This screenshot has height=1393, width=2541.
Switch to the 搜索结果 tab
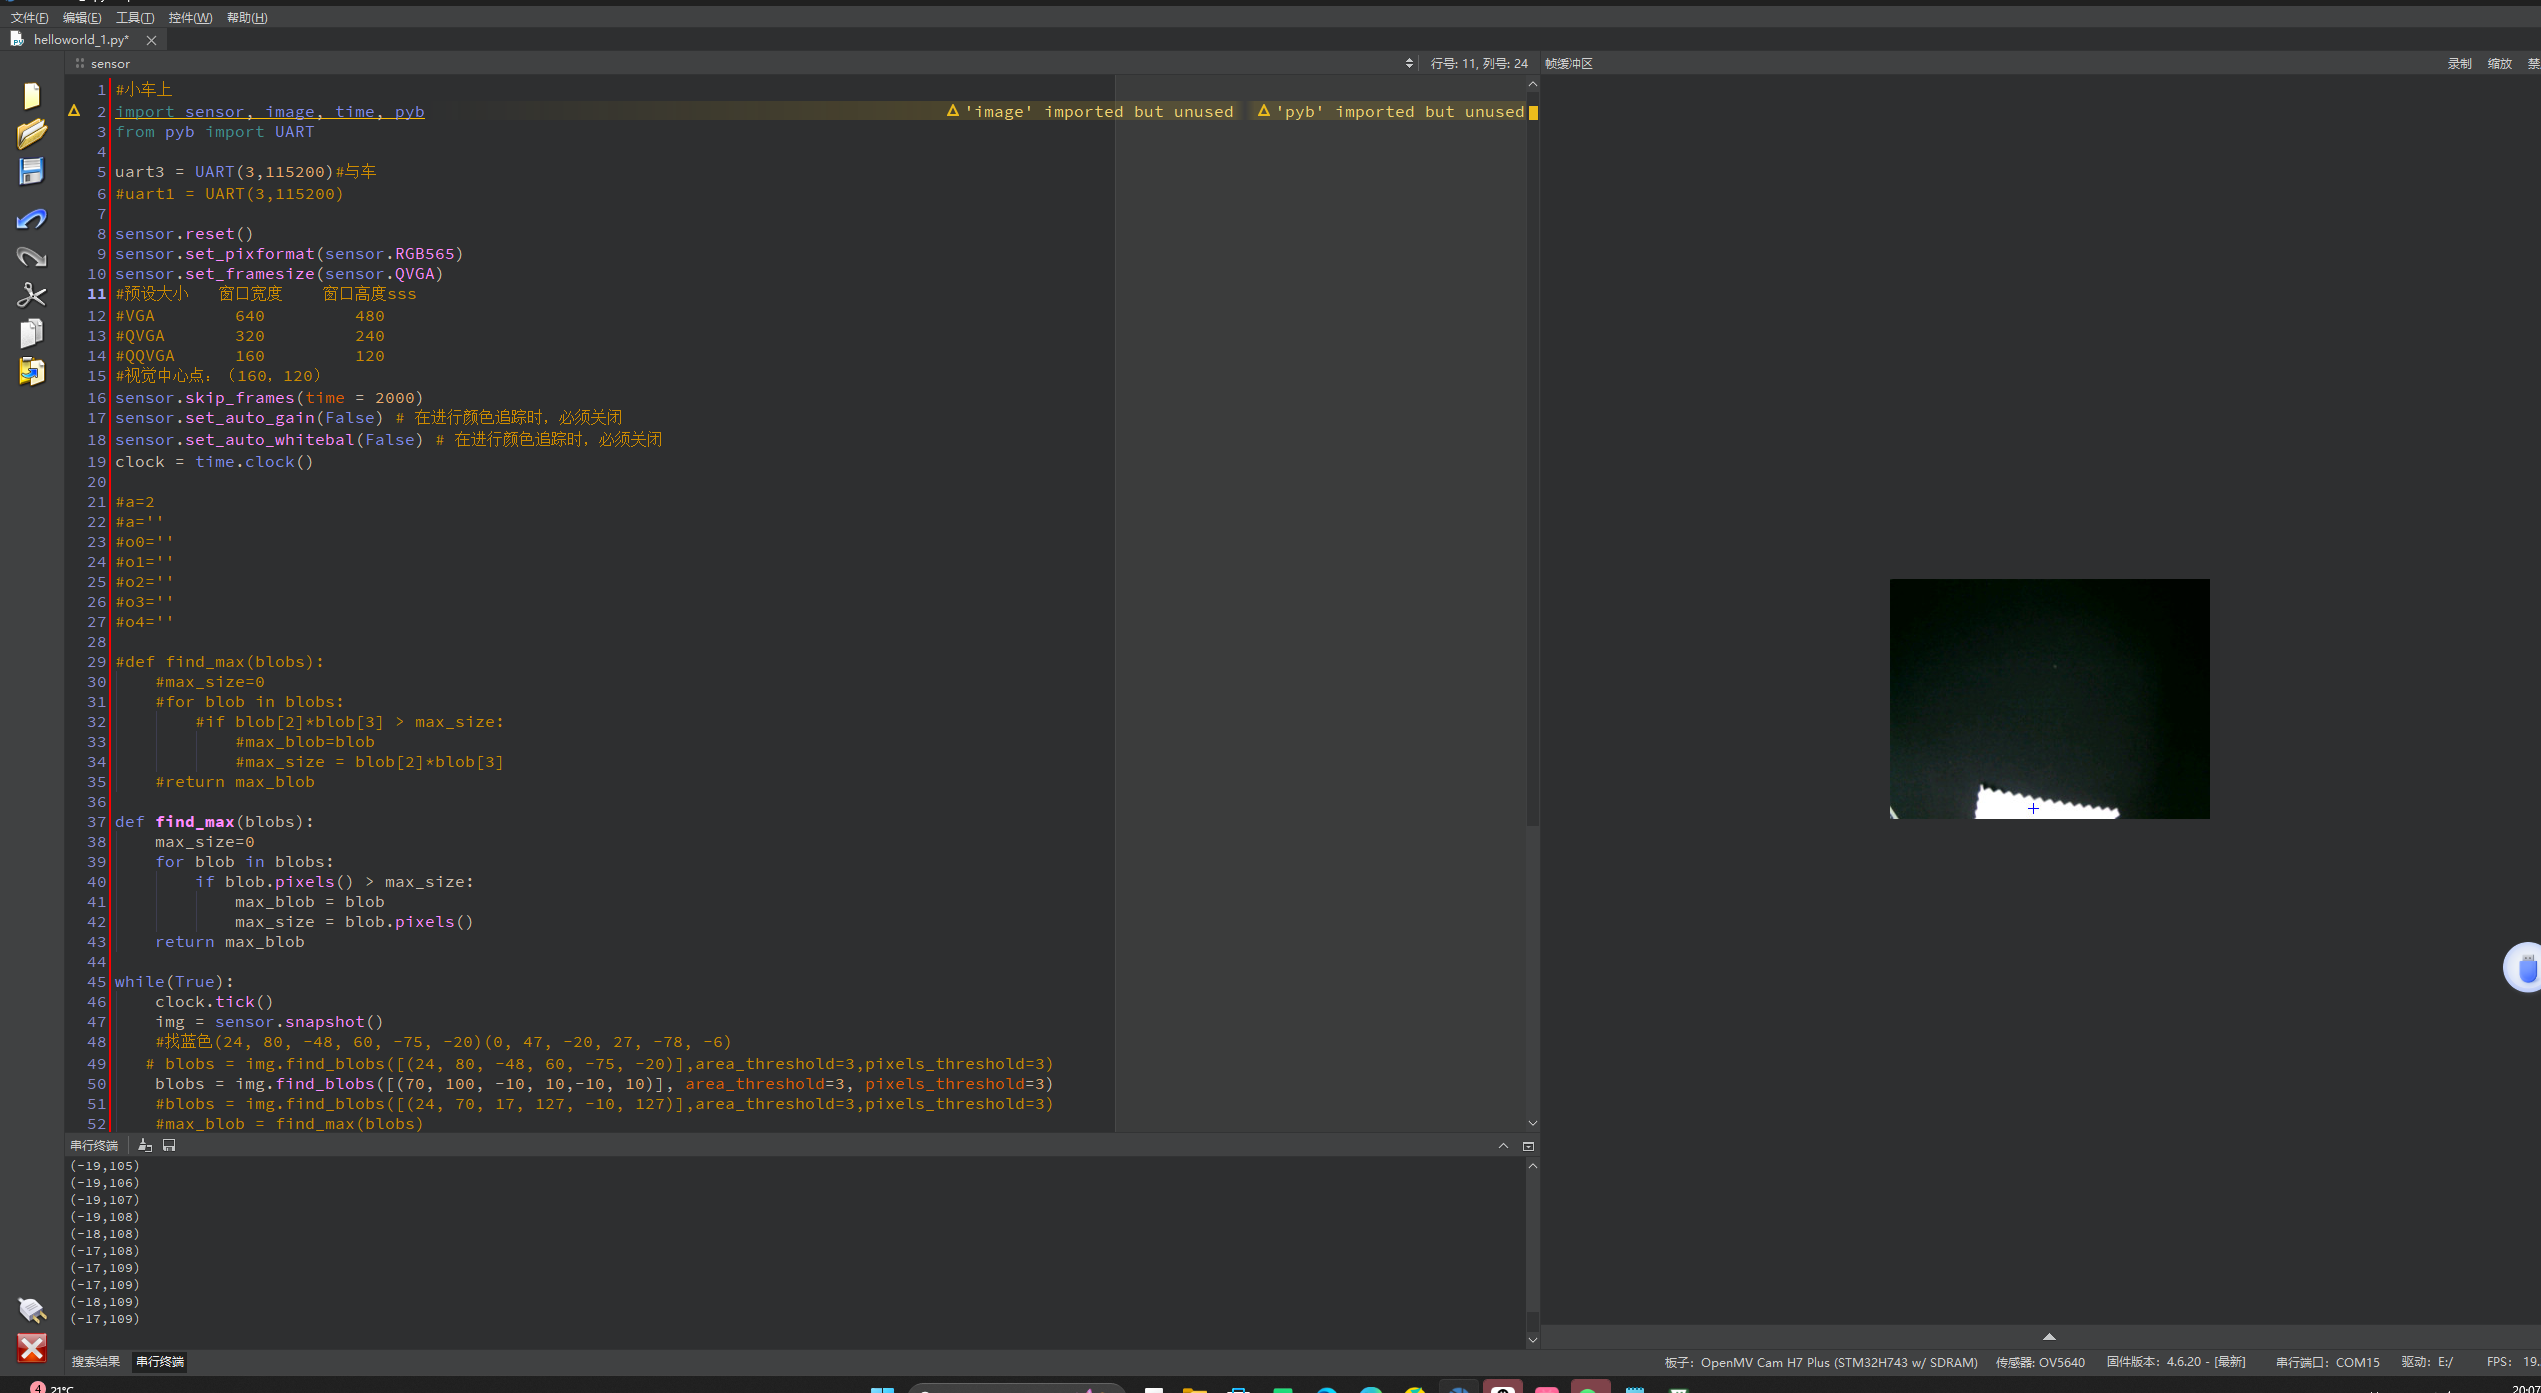95,1362
